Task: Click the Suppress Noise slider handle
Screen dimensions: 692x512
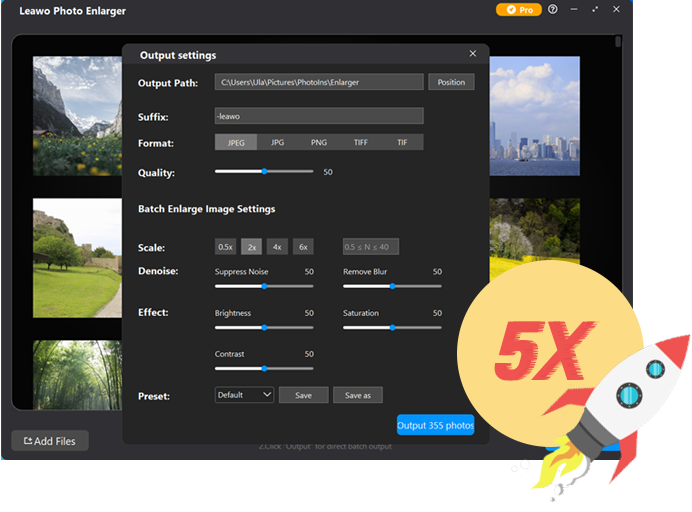Action: pyautogui.click(x=264, y=286)
